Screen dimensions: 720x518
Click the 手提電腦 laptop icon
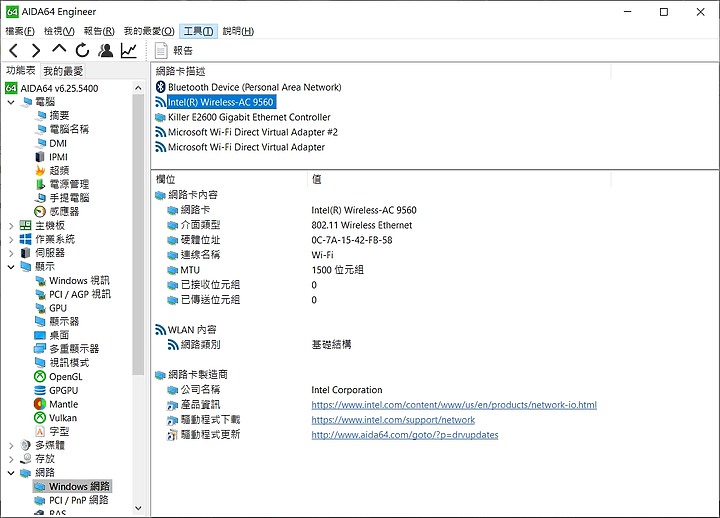(40, 198)
